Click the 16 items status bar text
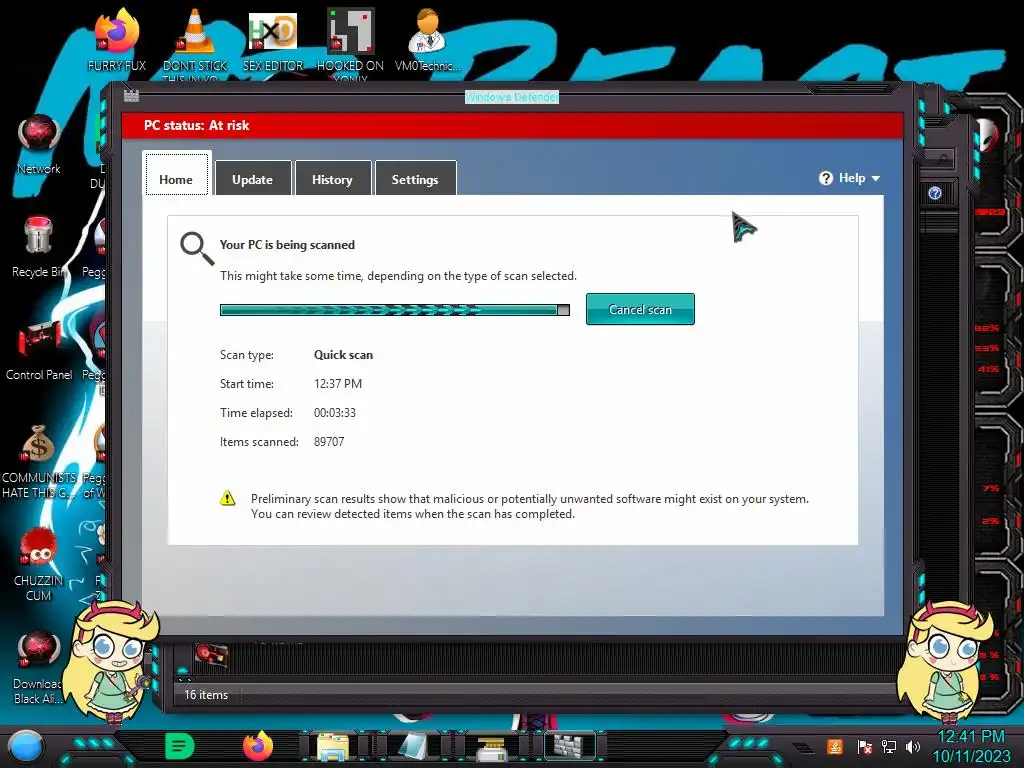Screen dimensions: 1024x768 click(206, 695)
